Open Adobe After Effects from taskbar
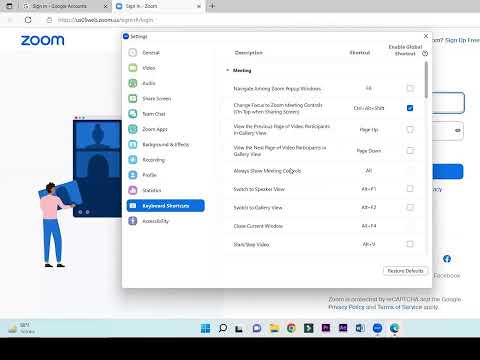Screen dimensions: 480x360 (343, 328)
